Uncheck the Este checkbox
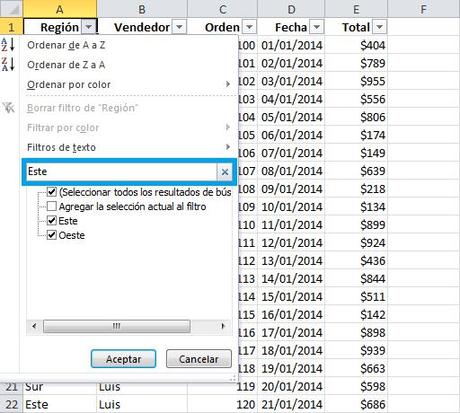 pyautogui.click(x=52, y=221)
